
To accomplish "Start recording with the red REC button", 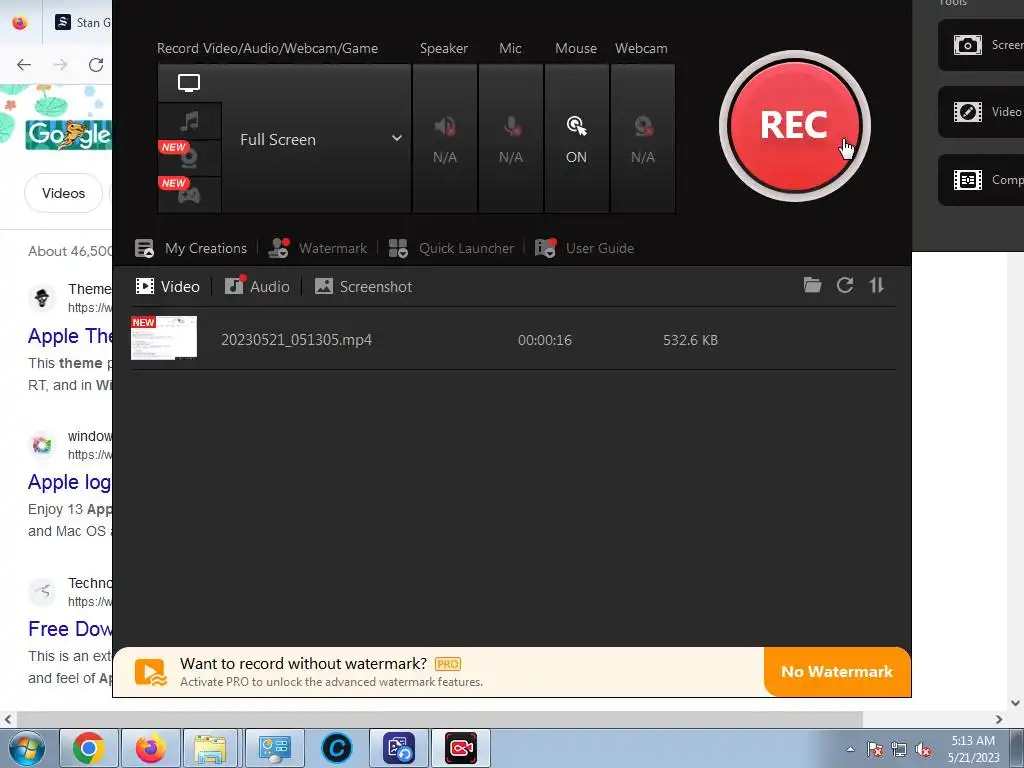I will point(794,126).
